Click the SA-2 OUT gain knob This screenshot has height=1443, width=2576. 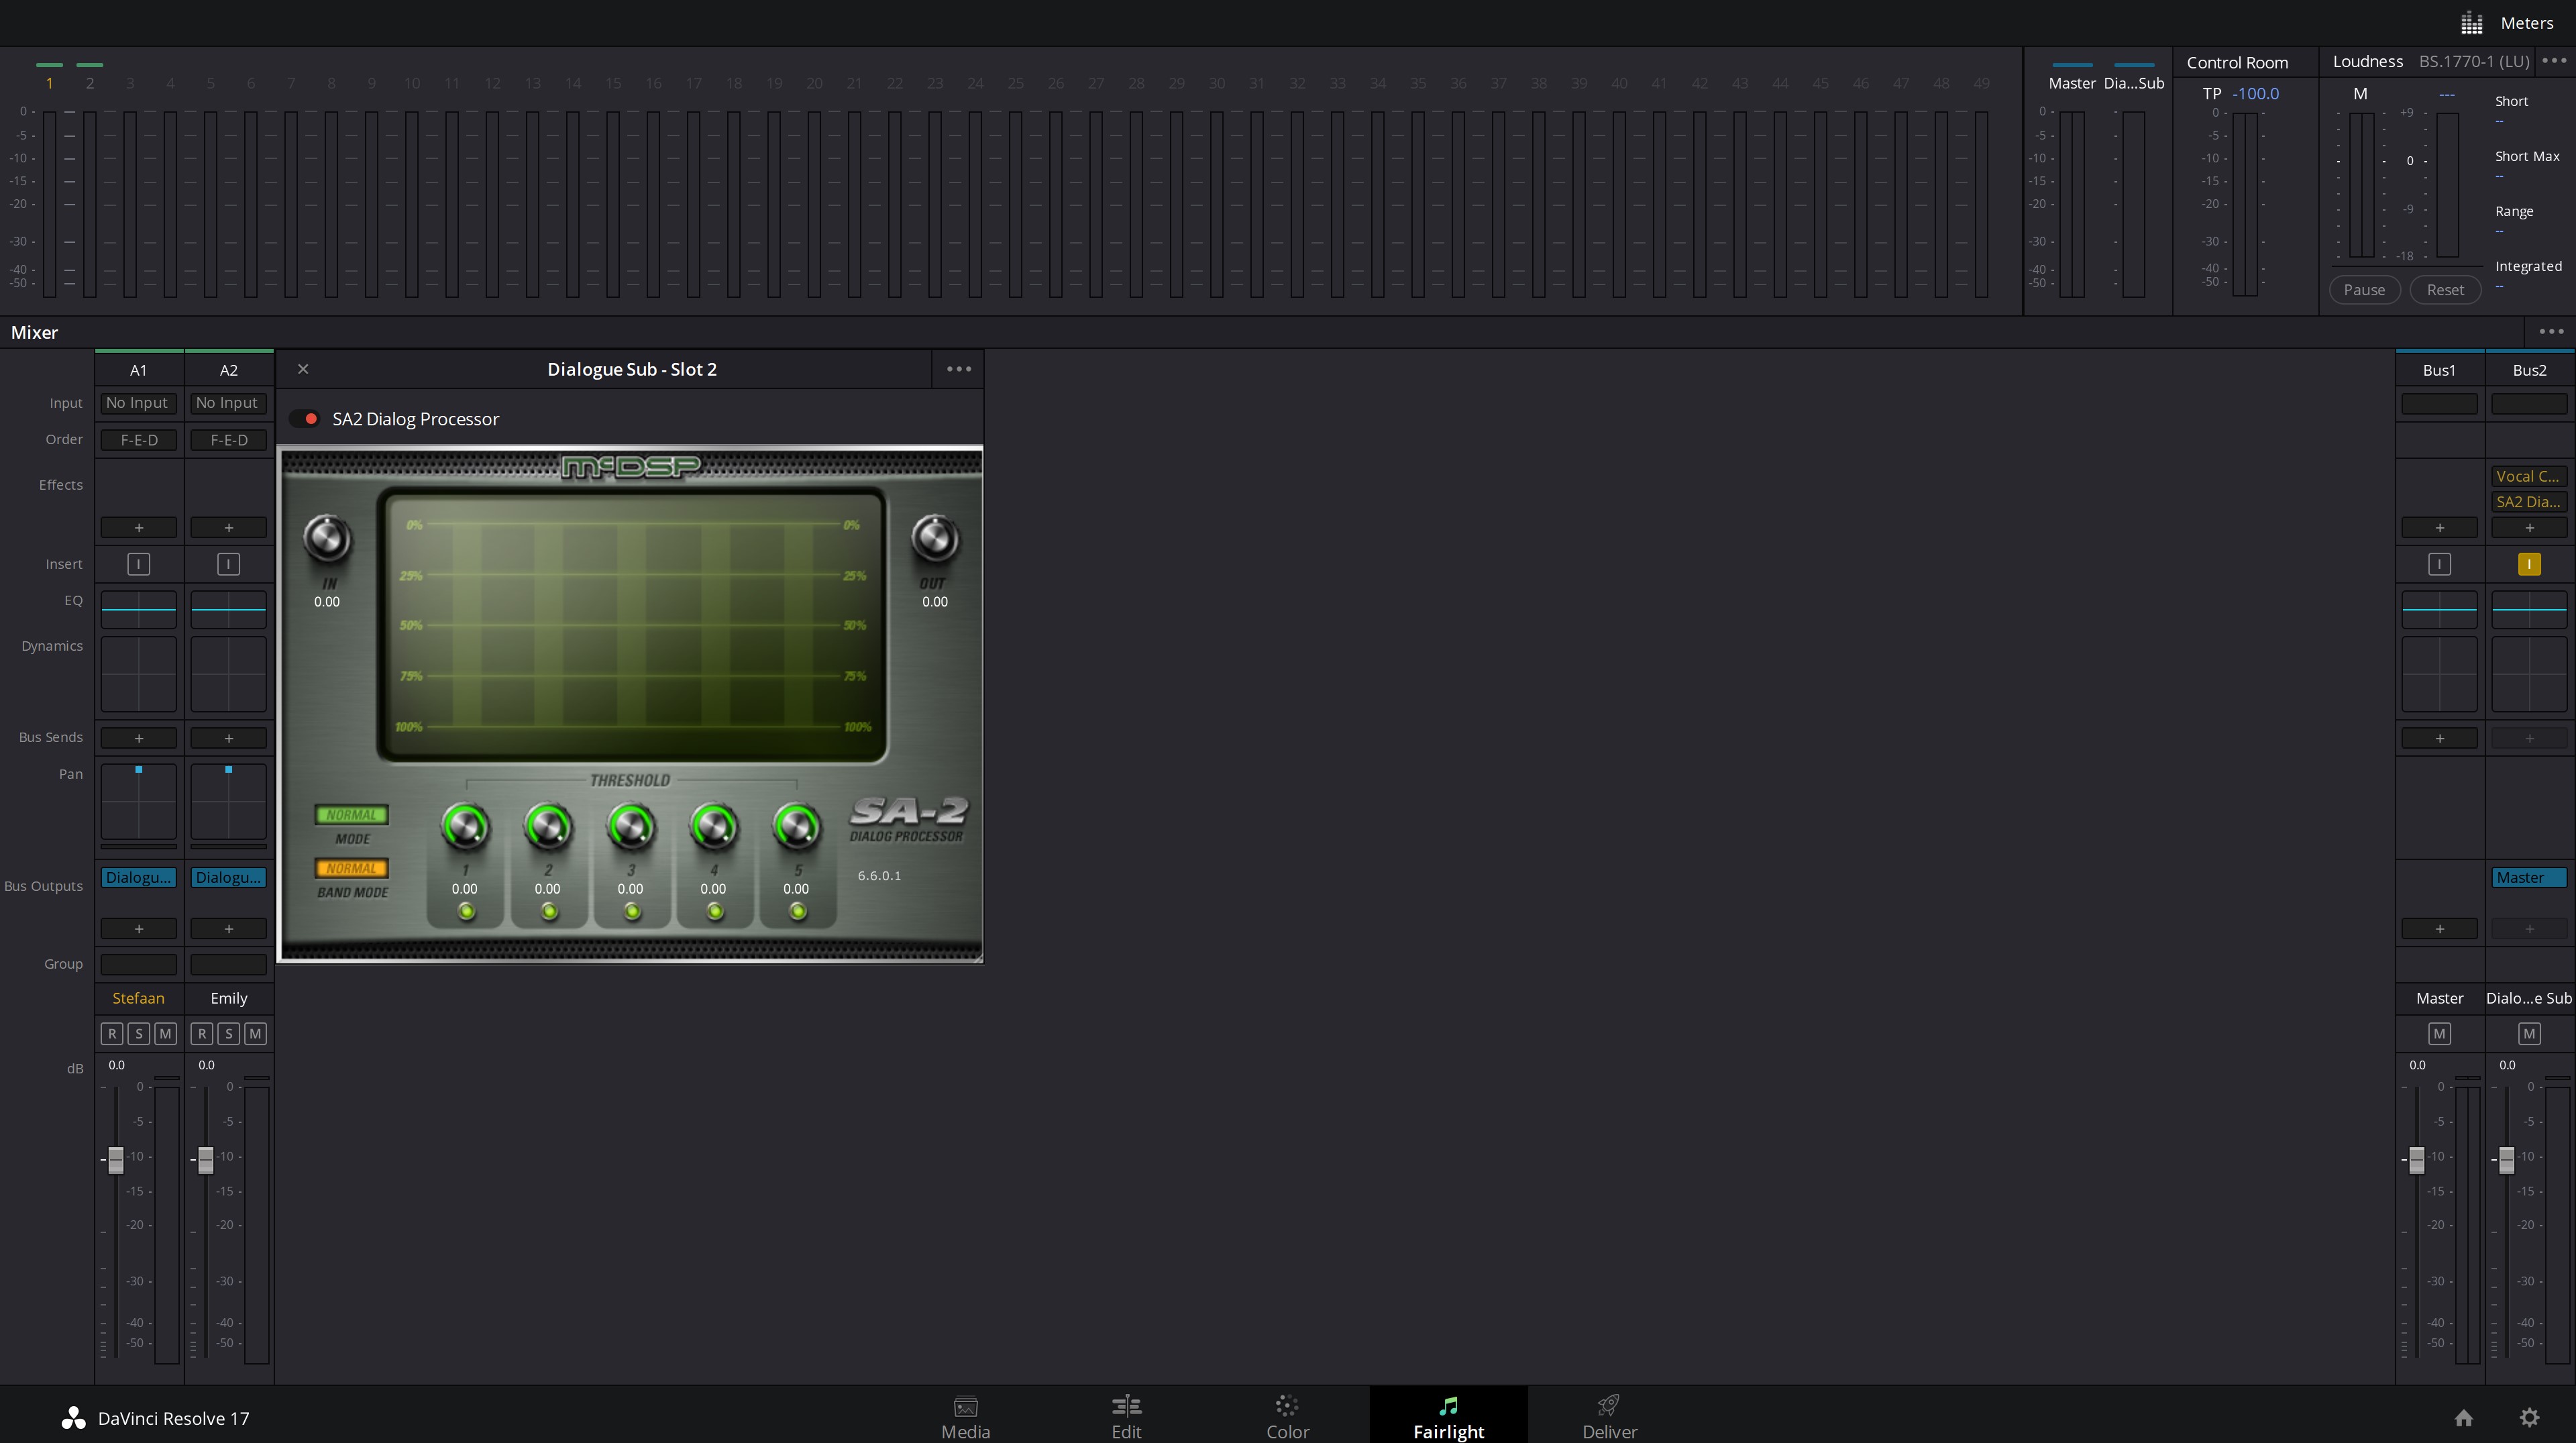pos(935,539)
